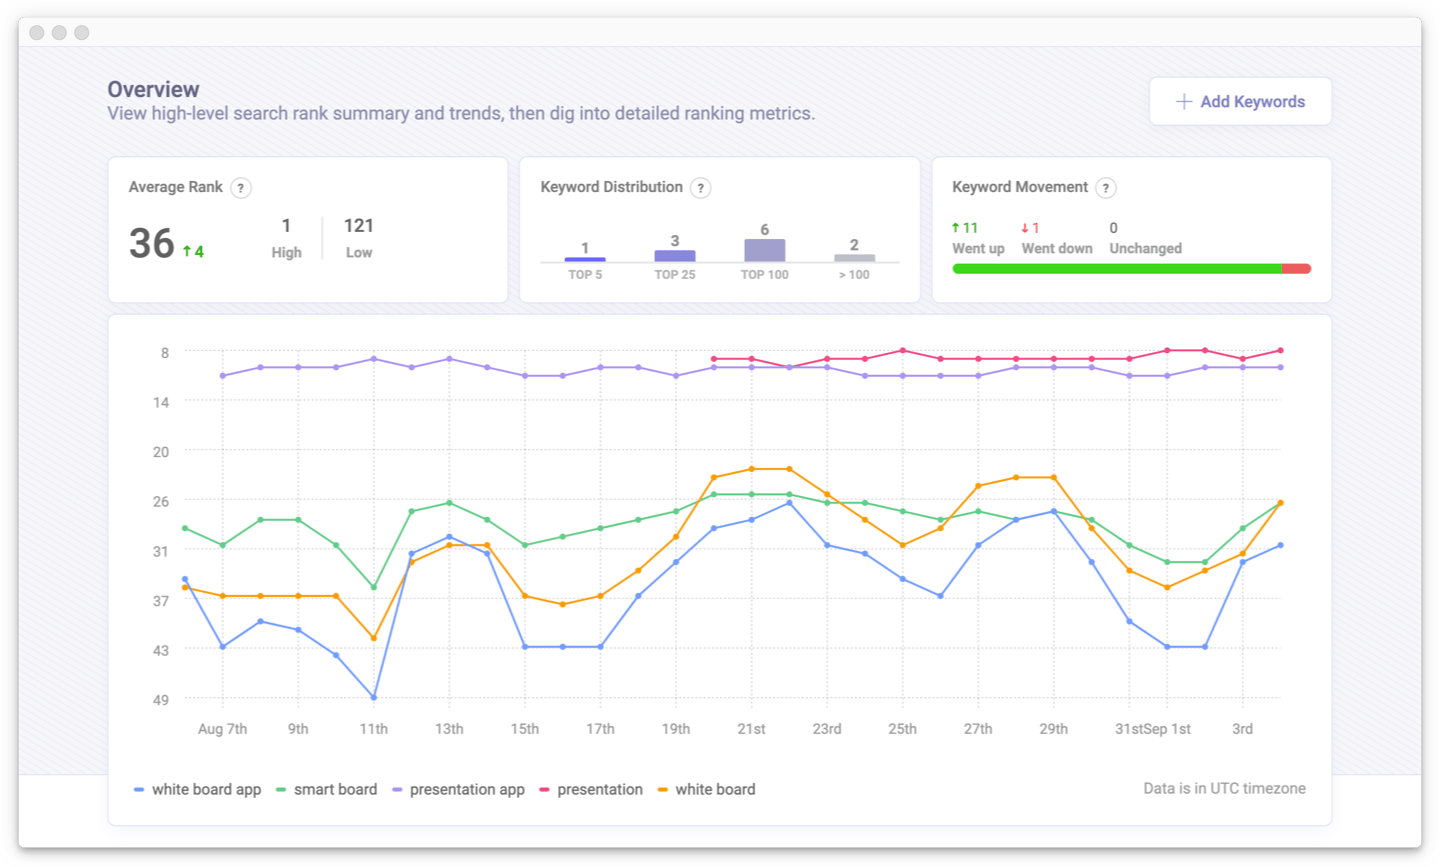Open the Average Rank help tooltip icon
1440x867 pixels.
pos(241,188)
